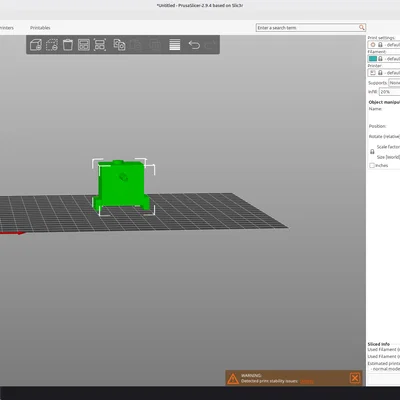Click the Delete selected object icon
The image size is (400, 400).
tap(52, 45)
